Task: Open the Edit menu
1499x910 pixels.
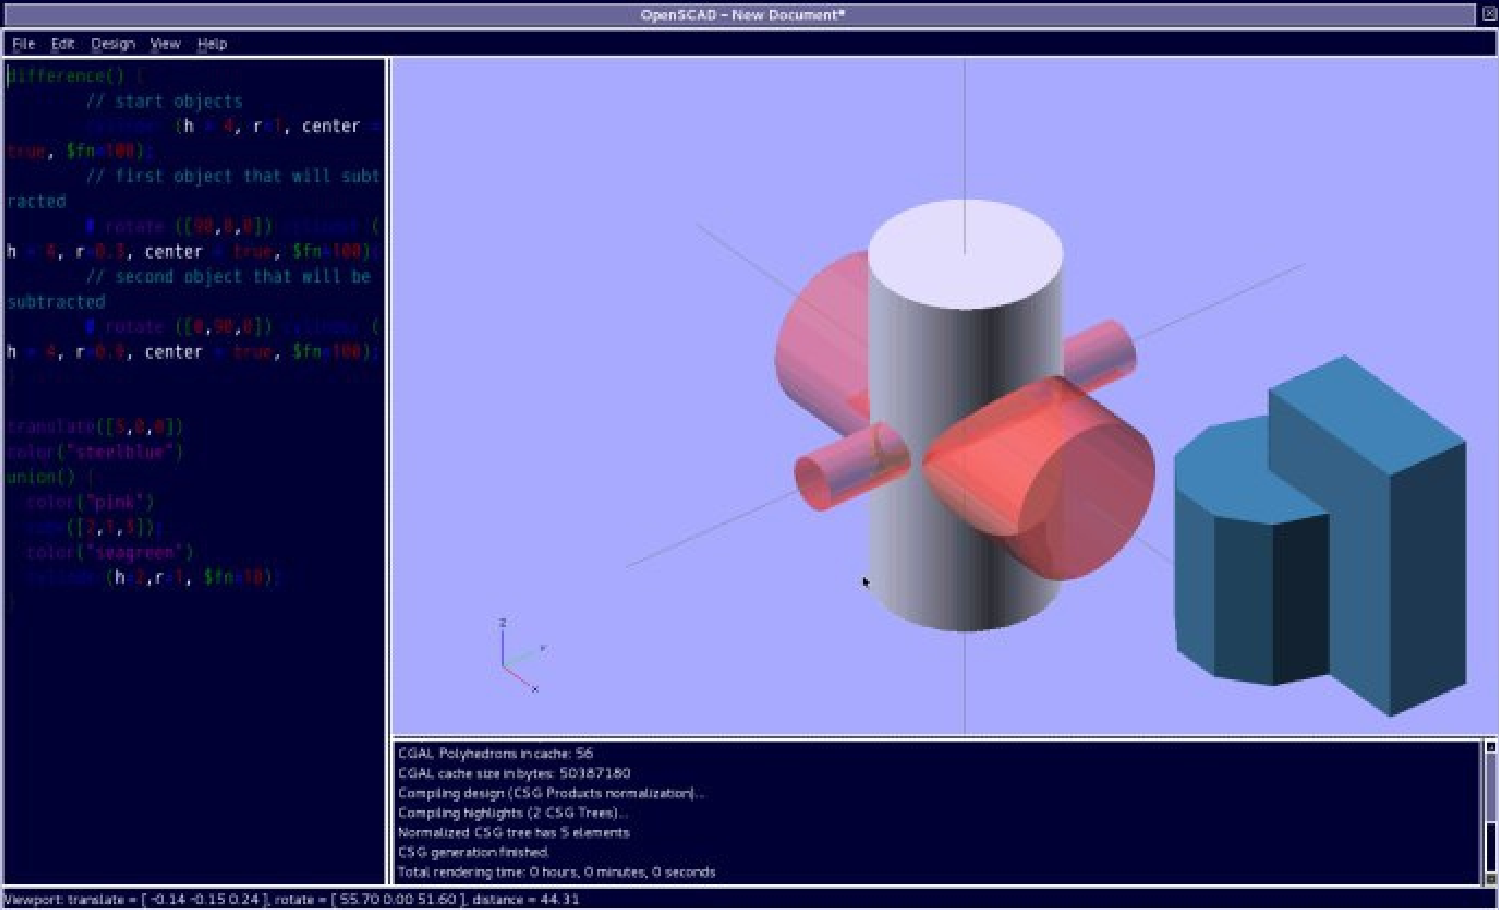Action: pos(63,44)
